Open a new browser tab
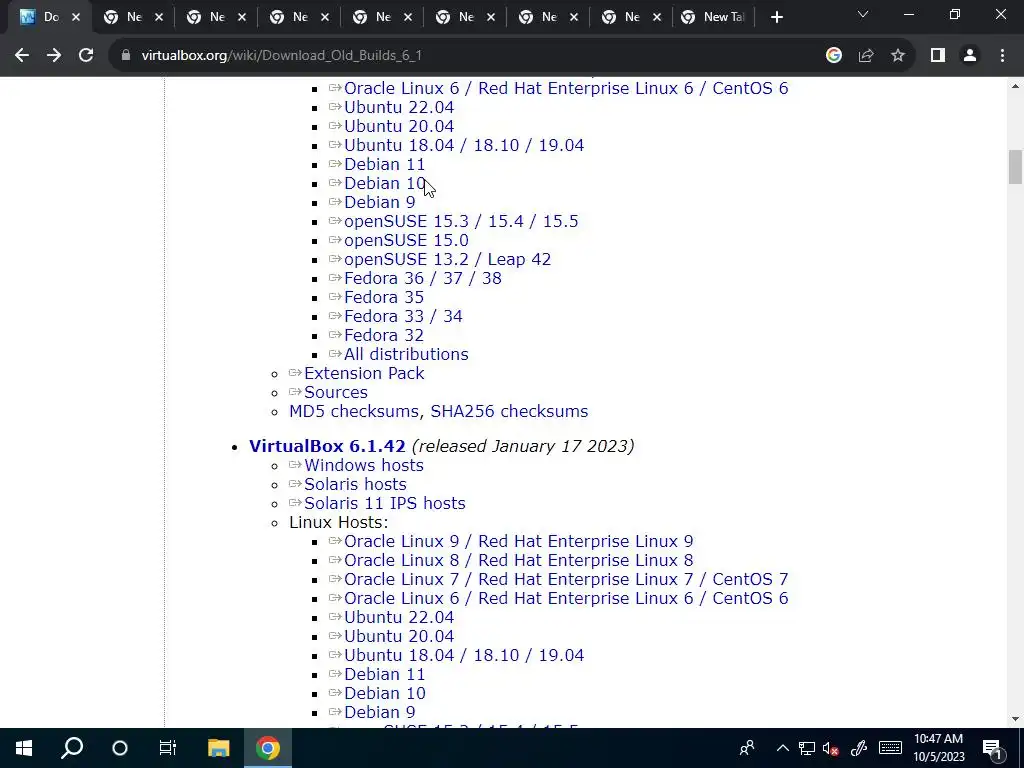 (776, 18)
